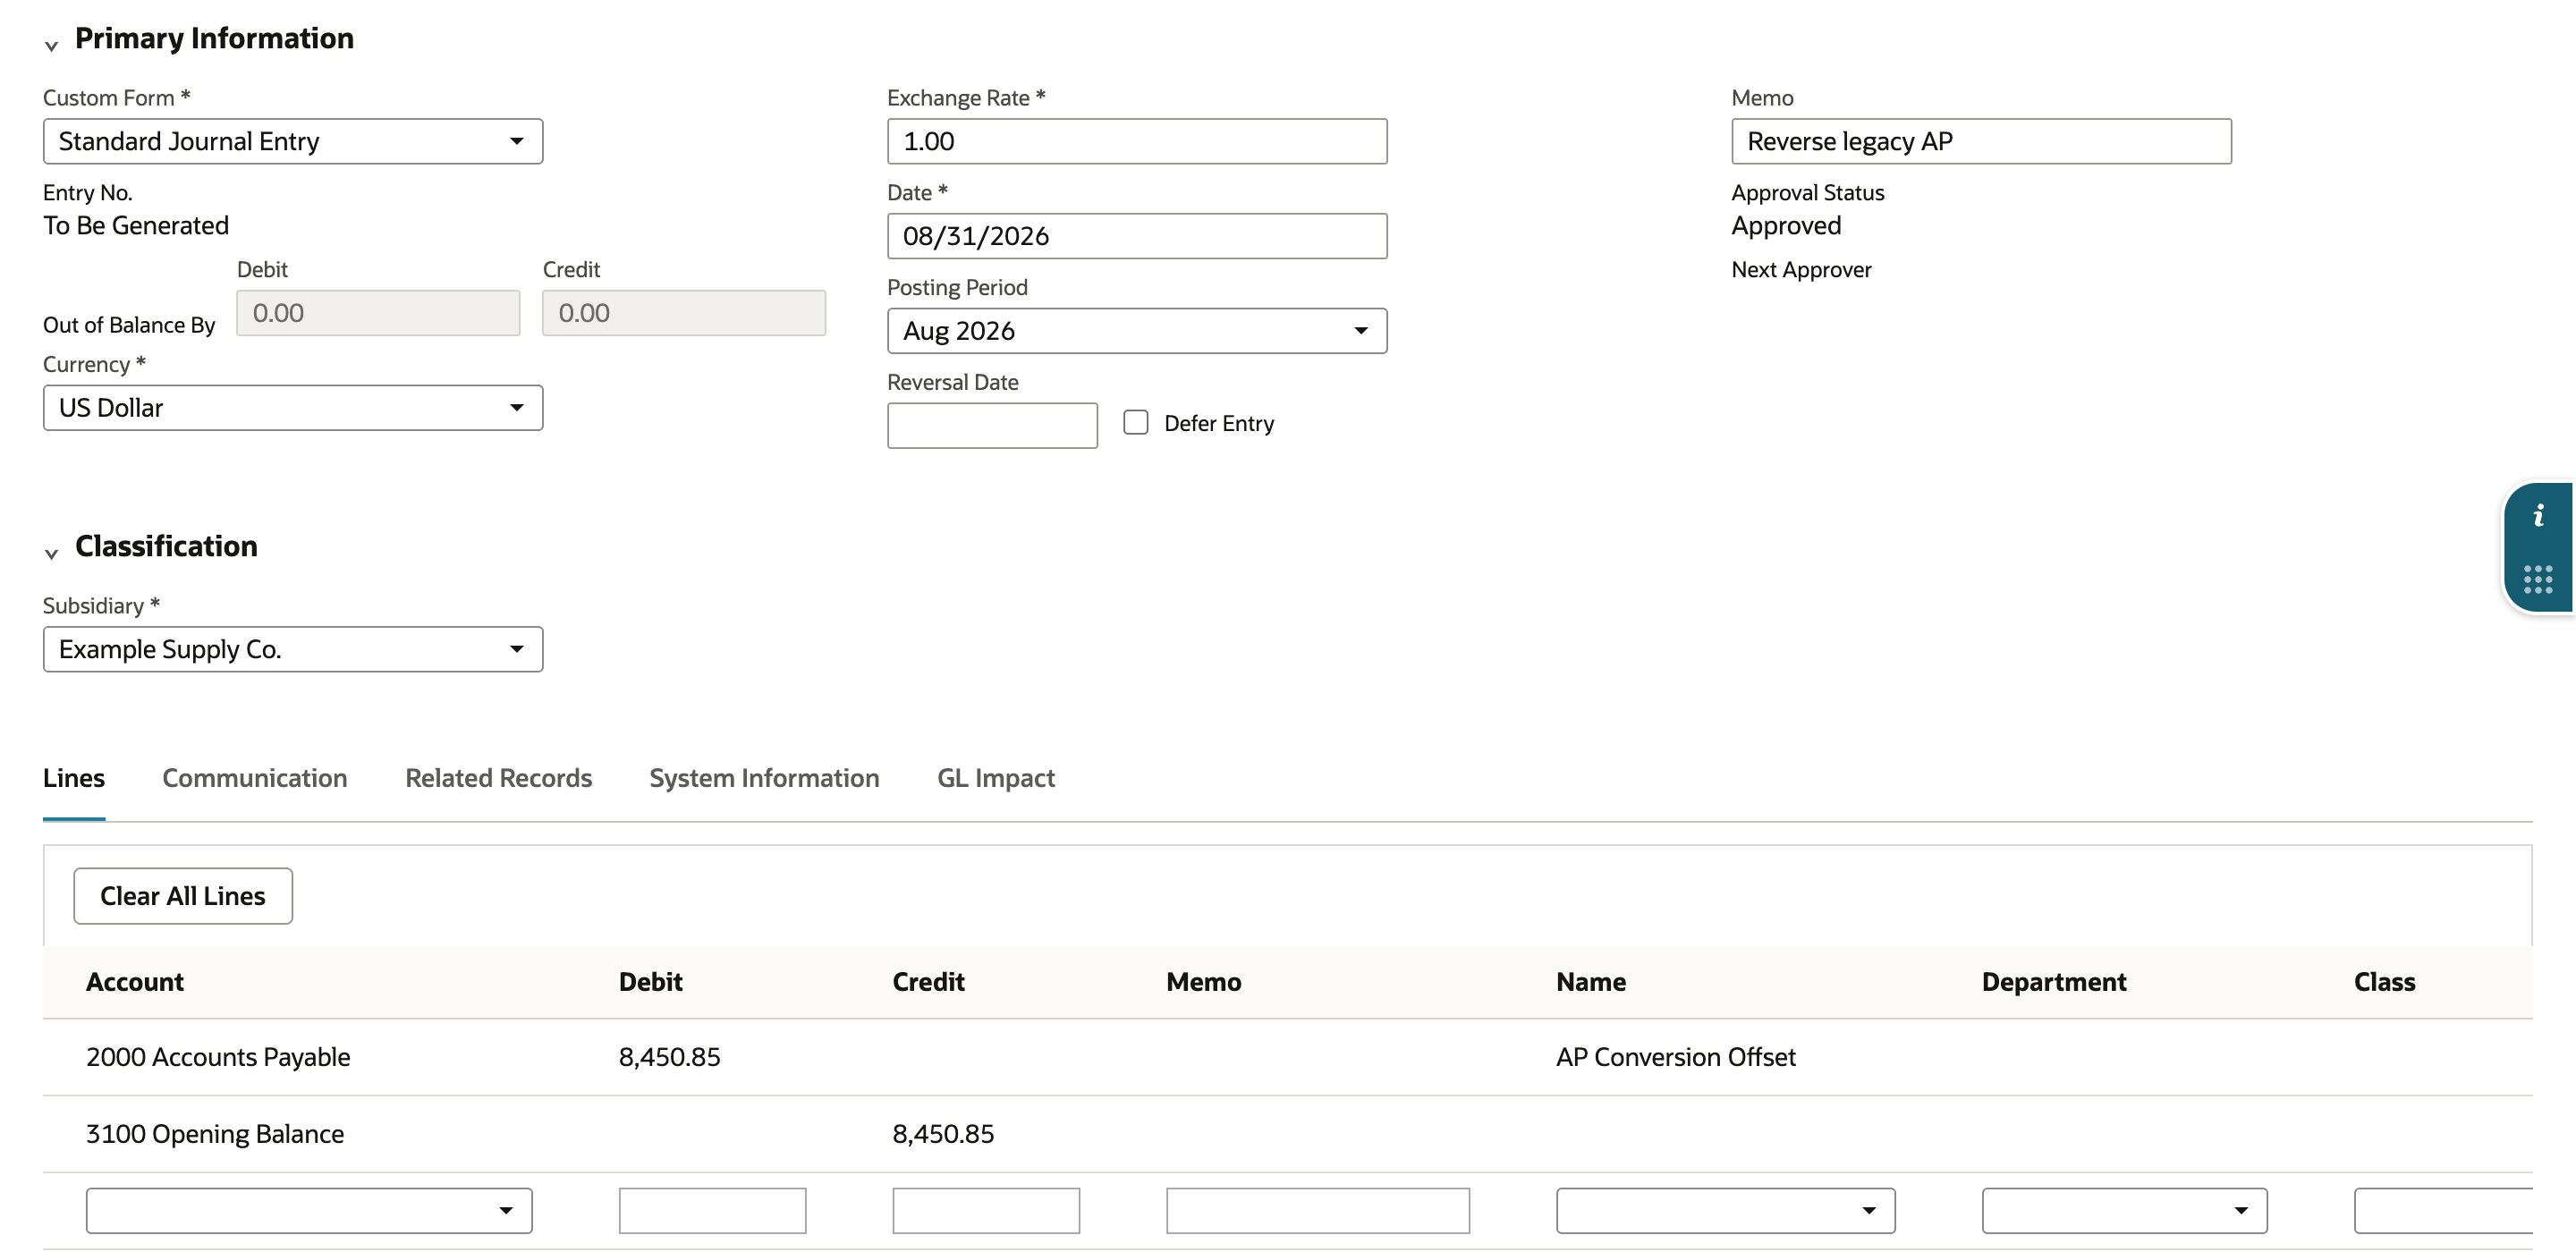Select the 2000 Accounts Payable line
Image resolution: width=2576 pixels, height=1252 pixels.
click(x=1288, y=1057)
